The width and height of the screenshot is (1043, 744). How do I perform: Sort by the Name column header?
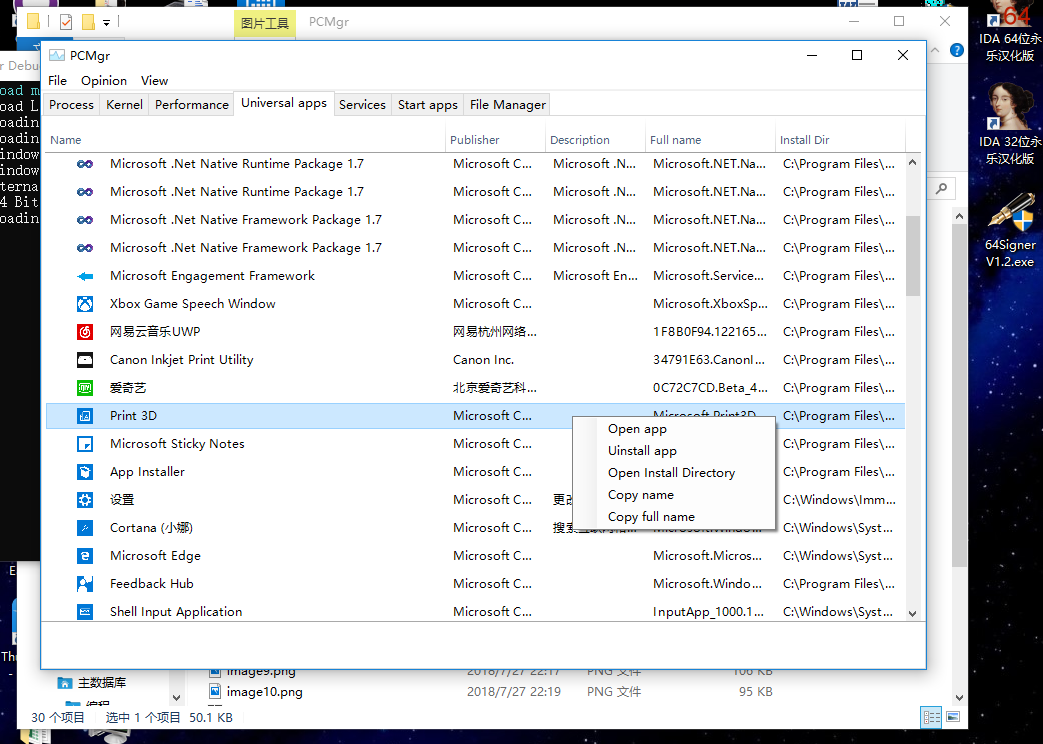tap(245, 140)
